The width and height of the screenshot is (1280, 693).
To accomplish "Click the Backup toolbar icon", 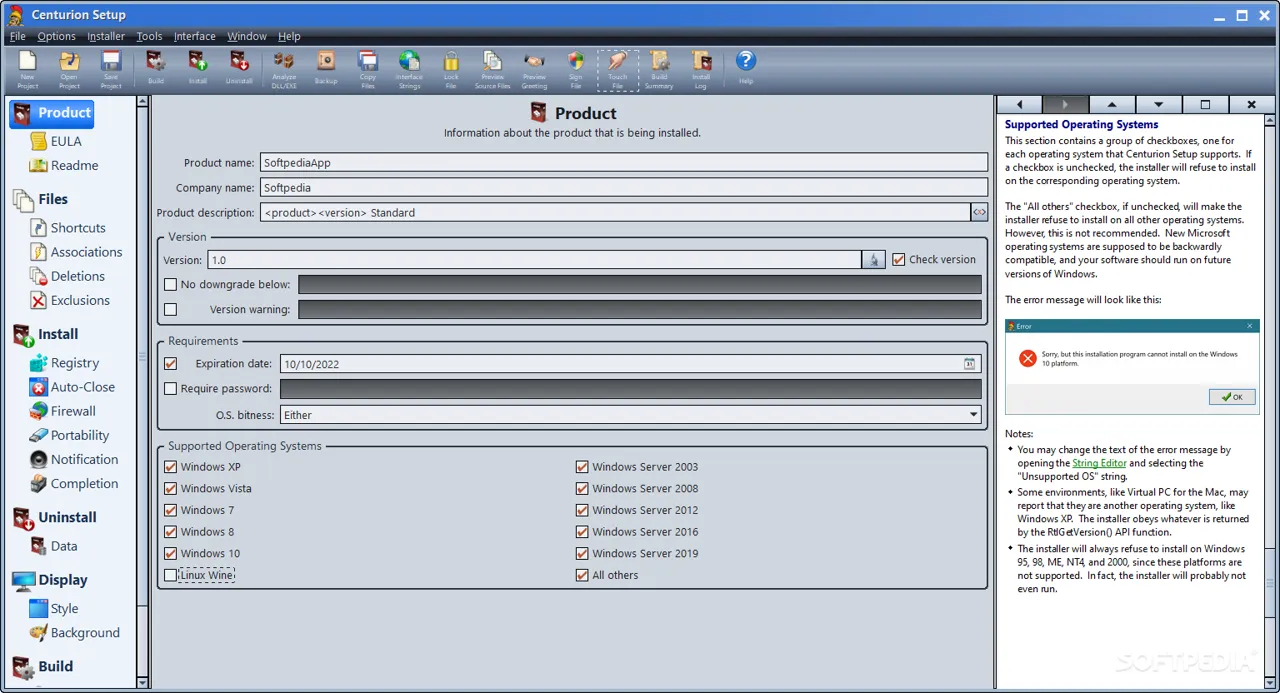I will click(326, 68).
